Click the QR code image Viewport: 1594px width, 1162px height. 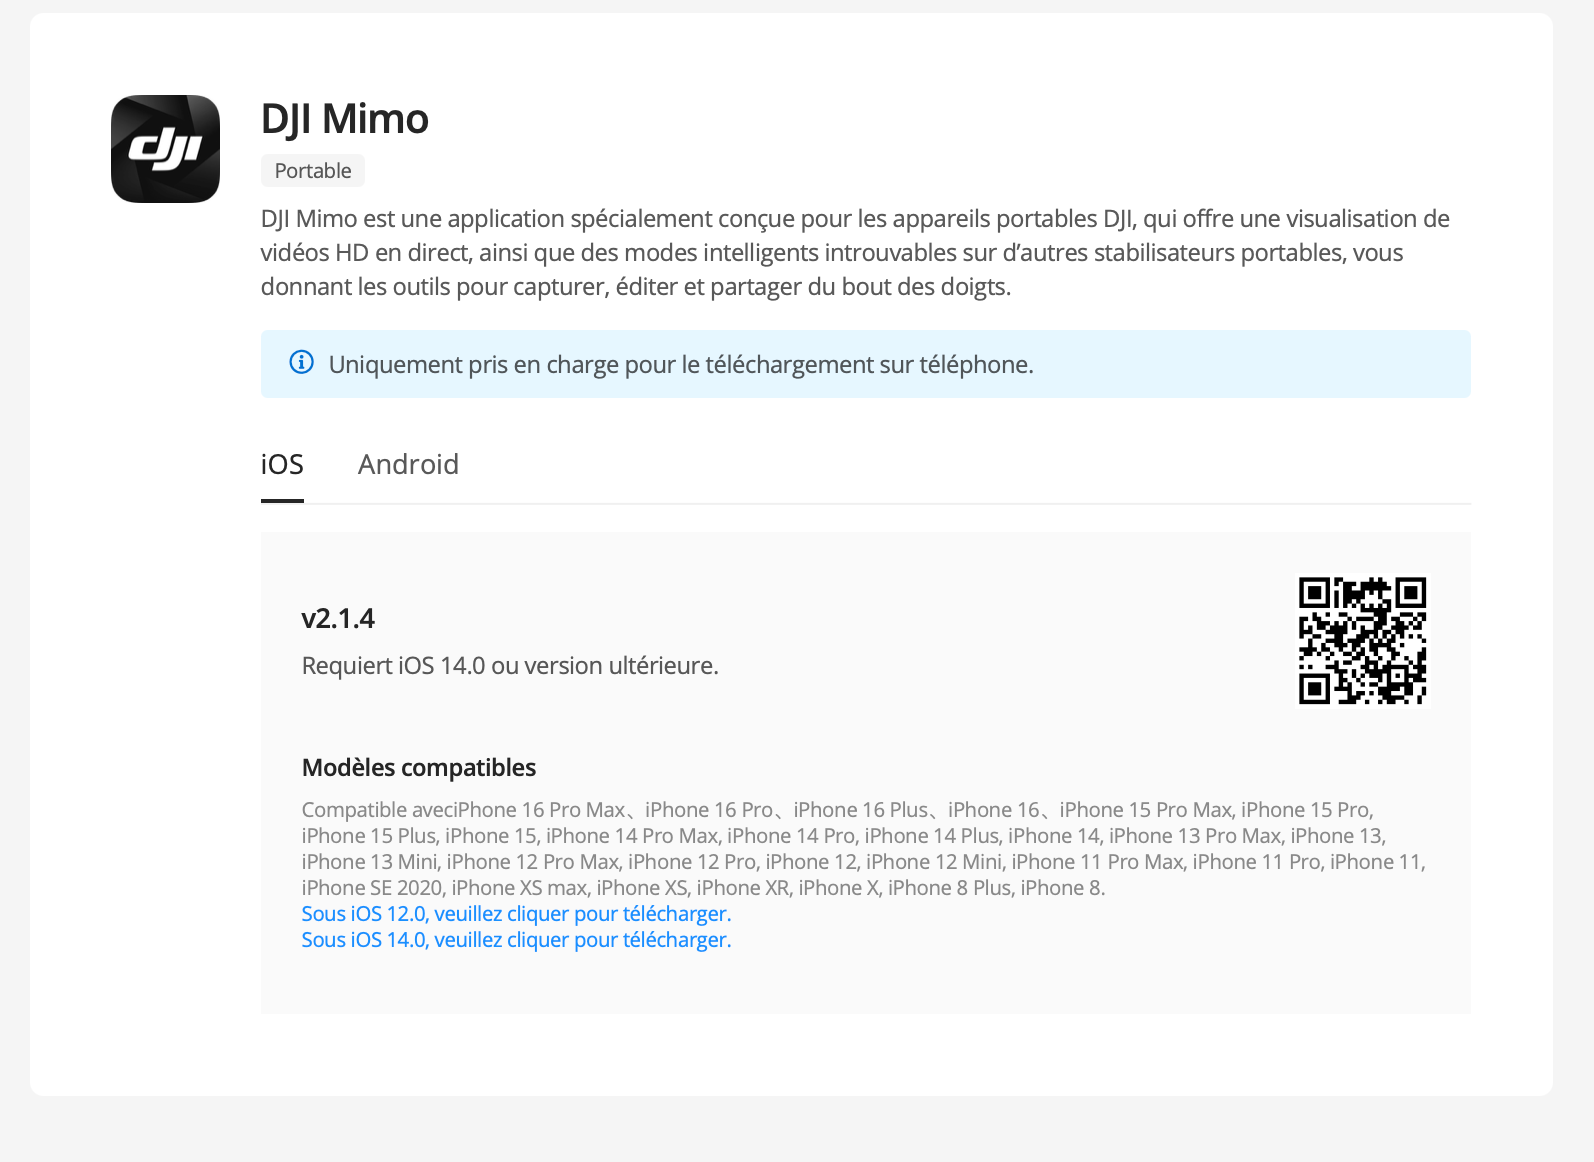point(1362,641)
